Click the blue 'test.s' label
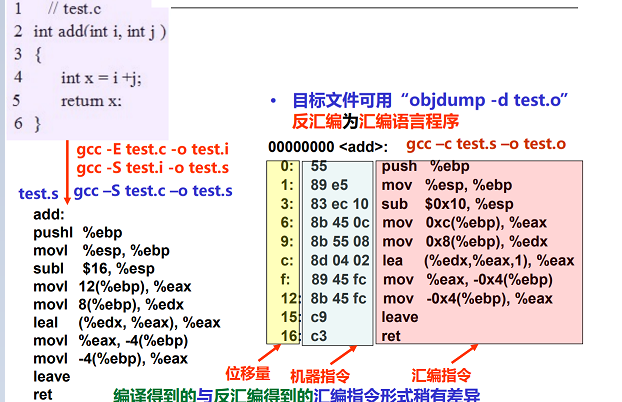The width and height of the screenshot is (622, 402). pyautogui.click(x=38, y=194)
